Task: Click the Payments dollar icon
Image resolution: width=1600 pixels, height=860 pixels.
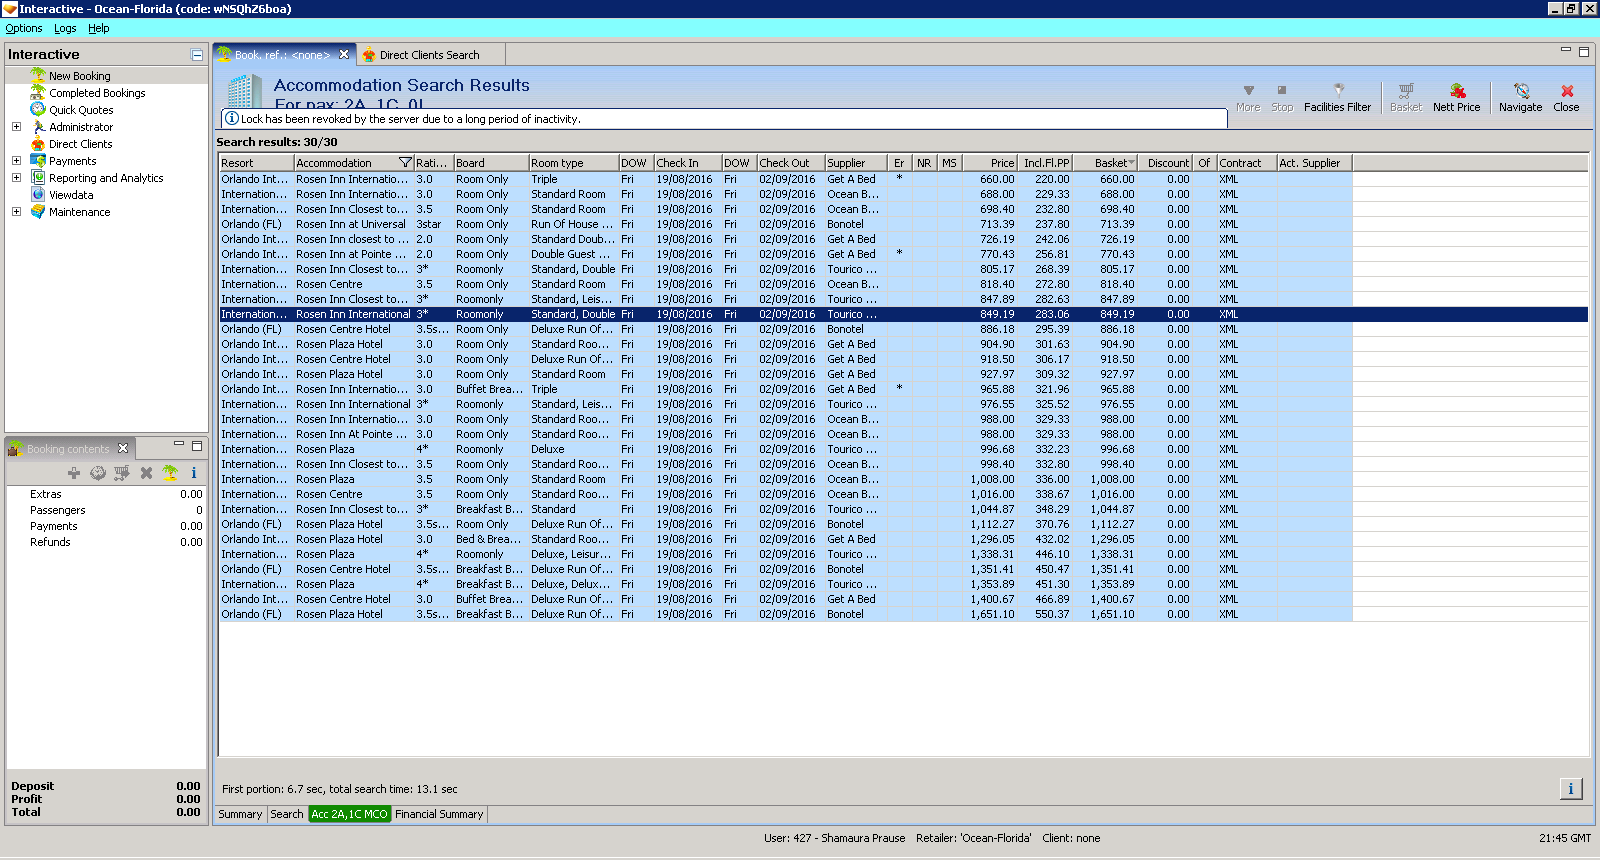Action: click(38, 161)
